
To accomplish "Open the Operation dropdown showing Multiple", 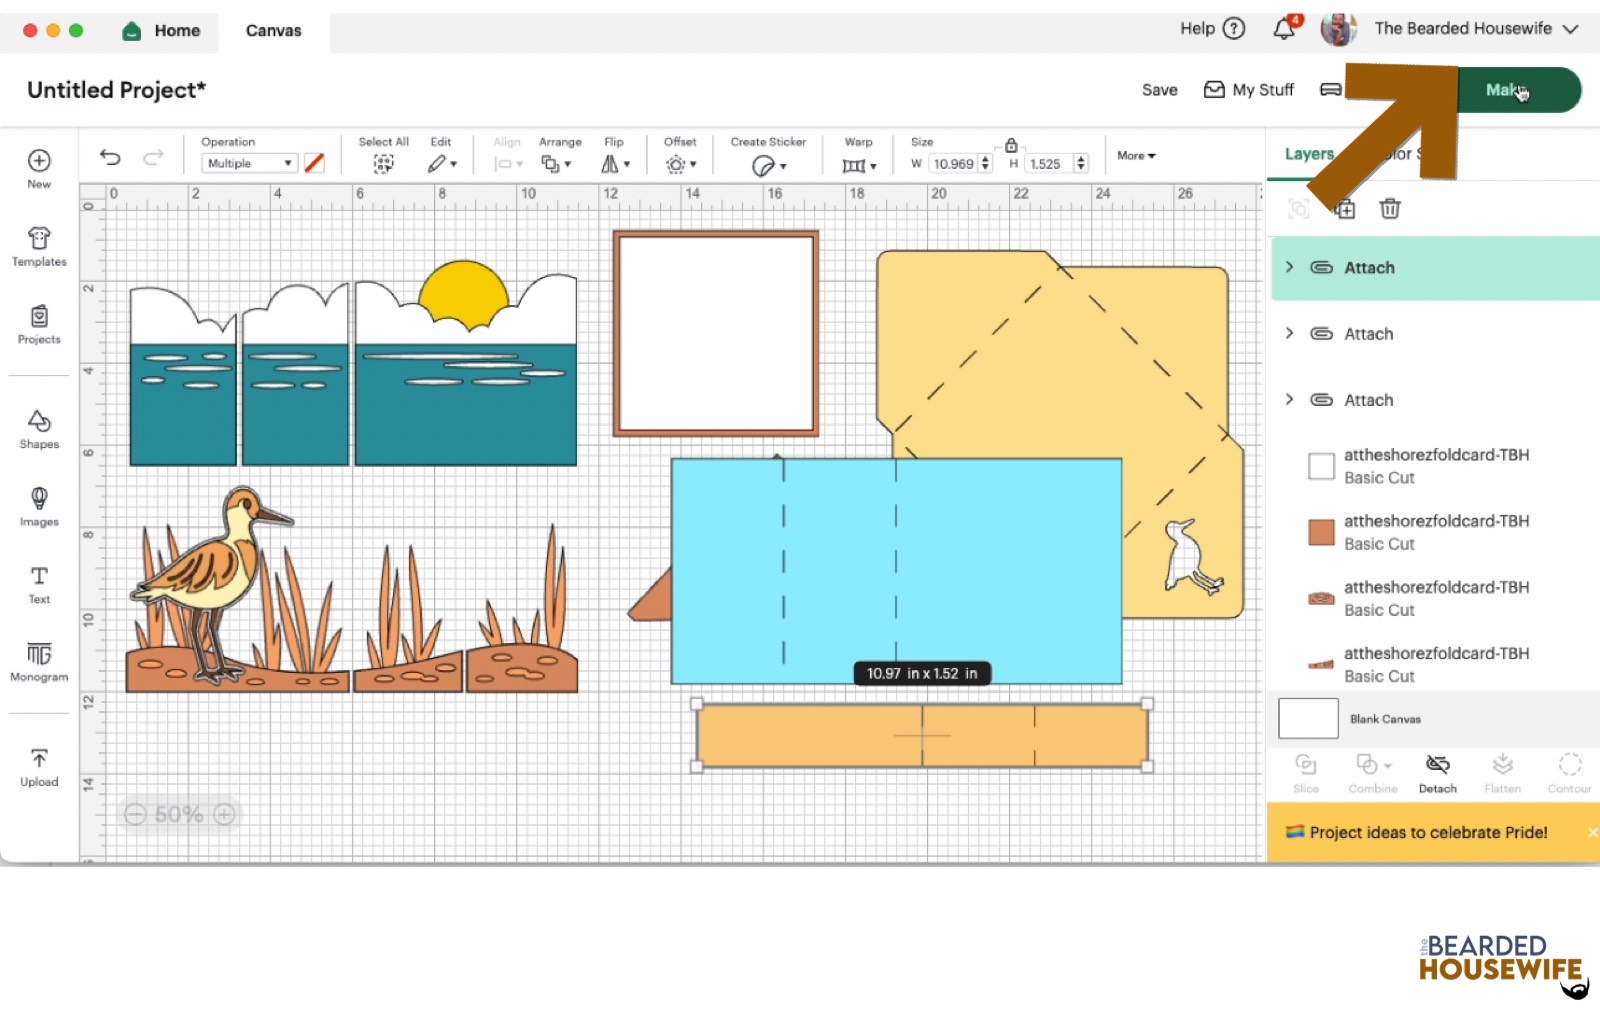I will (250, 163).
